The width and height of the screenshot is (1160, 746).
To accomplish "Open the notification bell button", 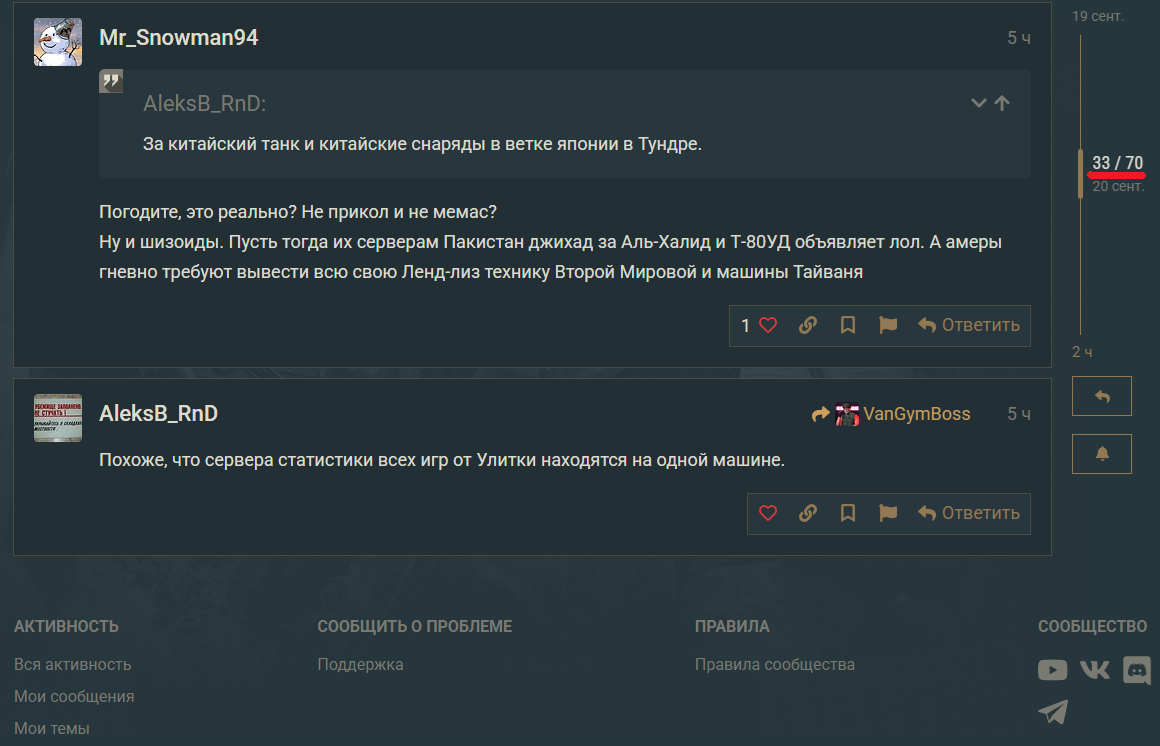I will (x=1102, y=454).
